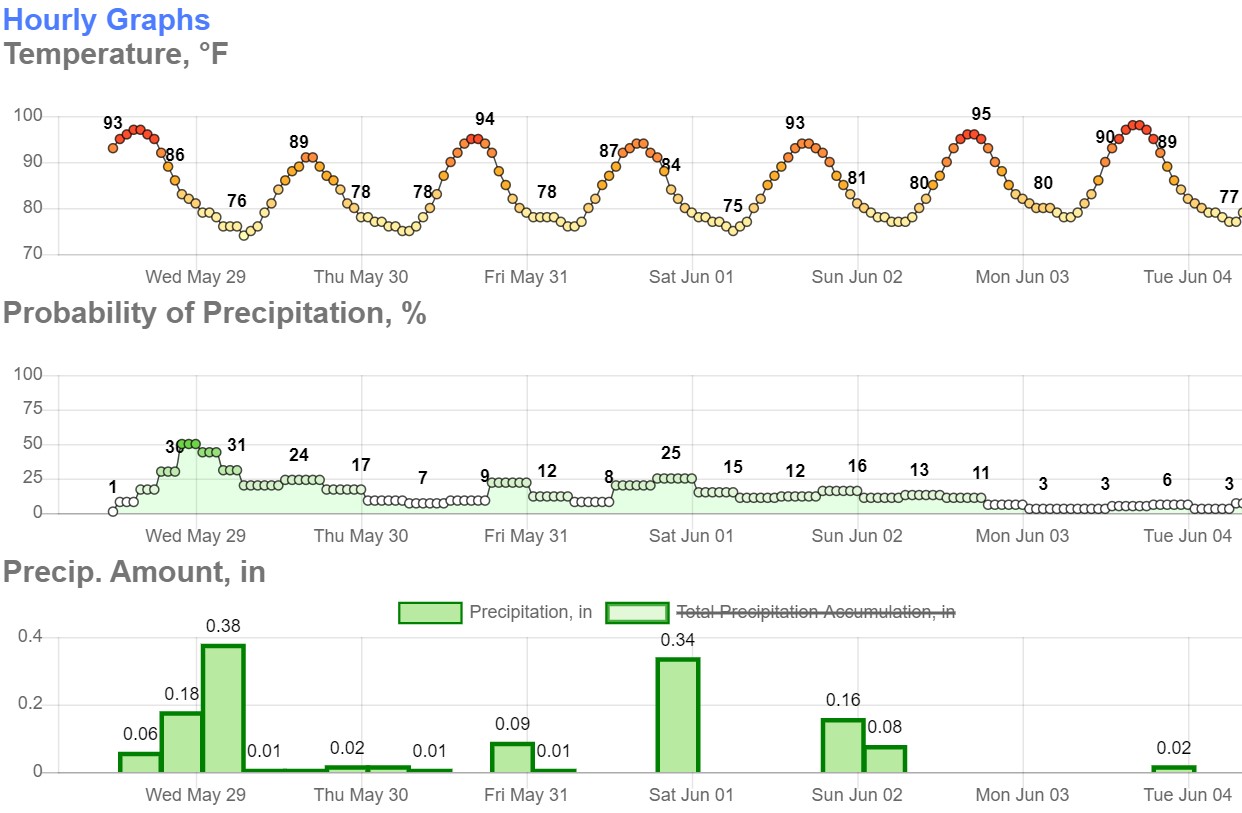1242x813 pixels.
Task: Toggle the Precipitation, in legend entry
Action: (496, 612)
